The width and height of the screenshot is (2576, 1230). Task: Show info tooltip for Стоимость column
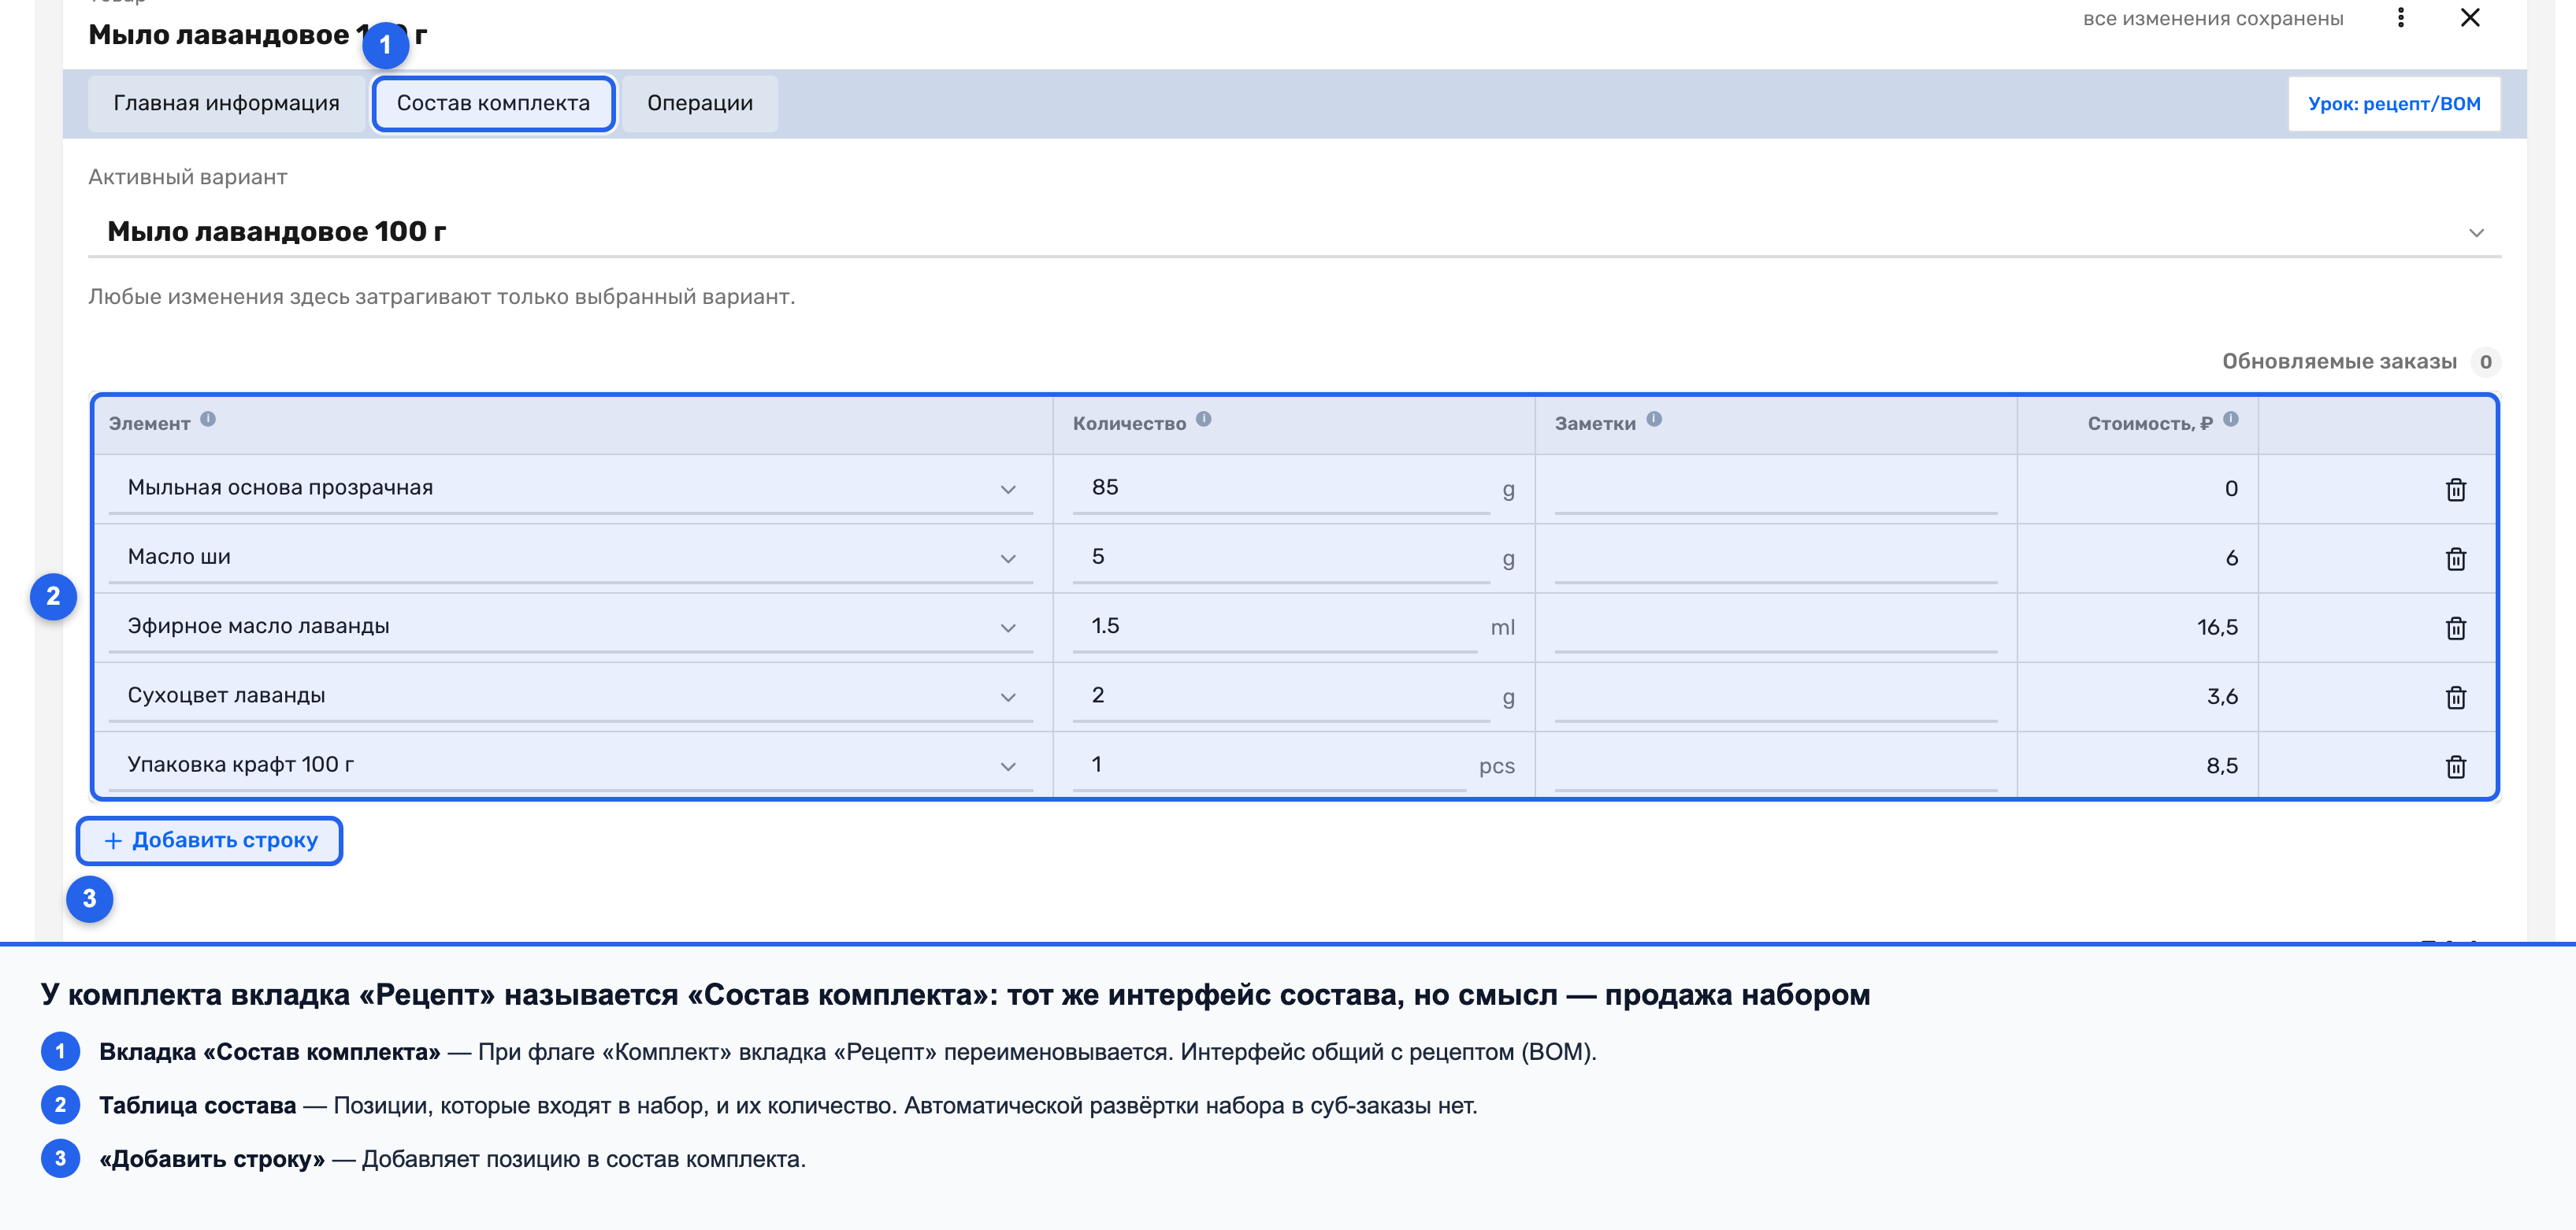click(x=2230, y=419)
